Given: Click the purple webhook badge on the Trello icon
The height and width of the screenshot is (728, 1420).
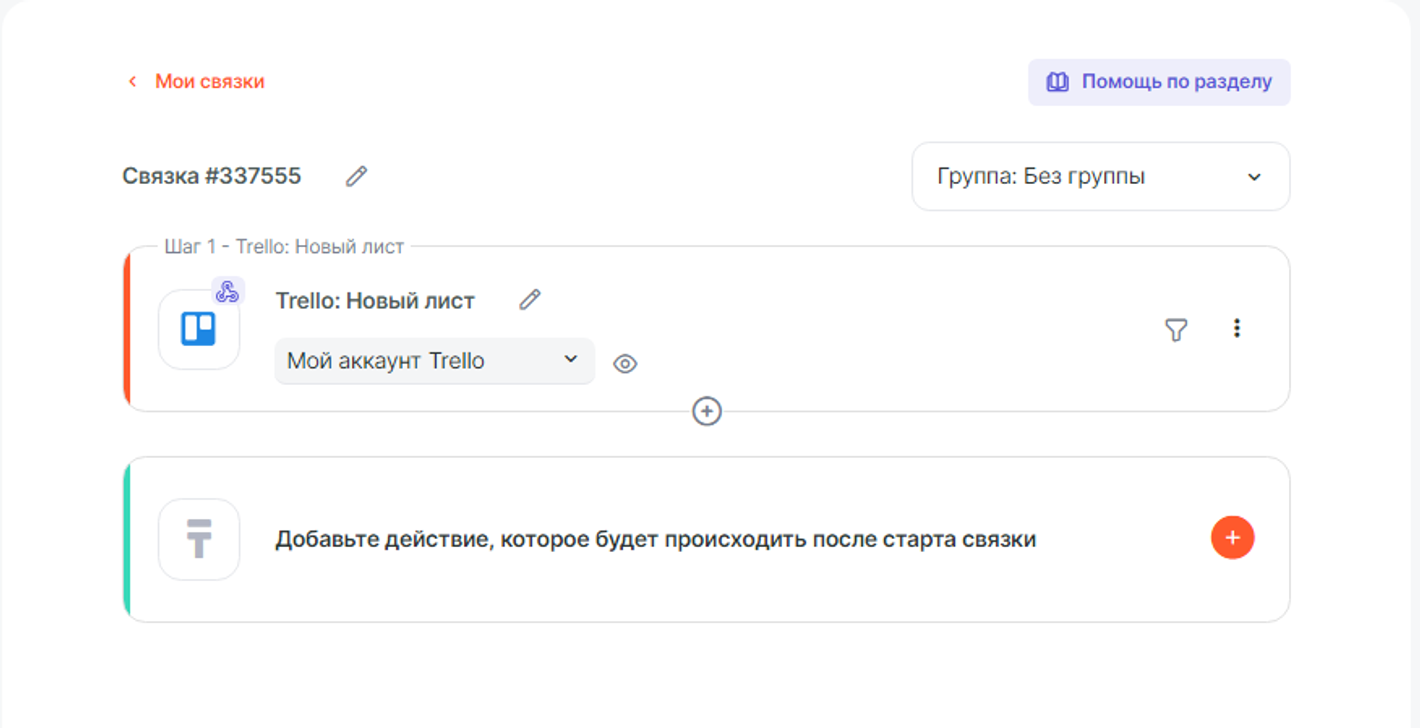Looking at the screenshot, I should (x=227, y=292).
